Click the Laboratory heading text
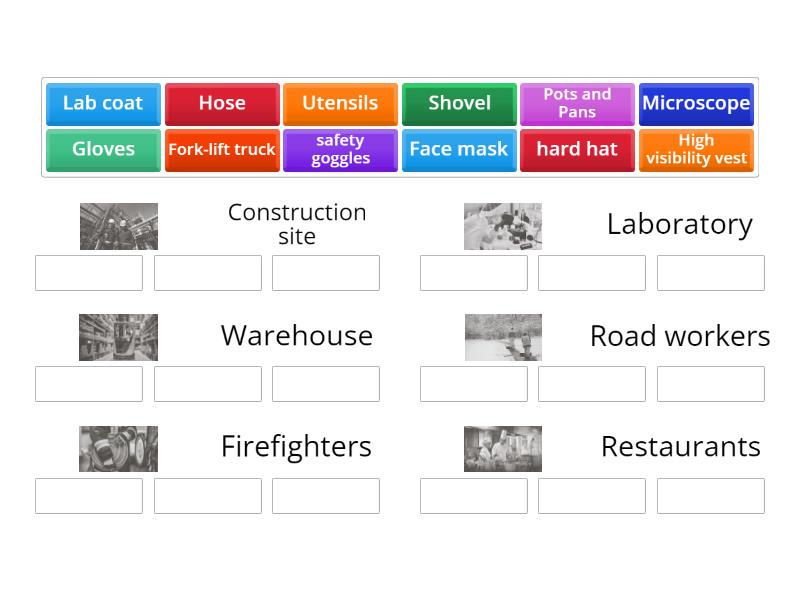The height and width of the screenshot is (600, 800). (x=680, y=224)
